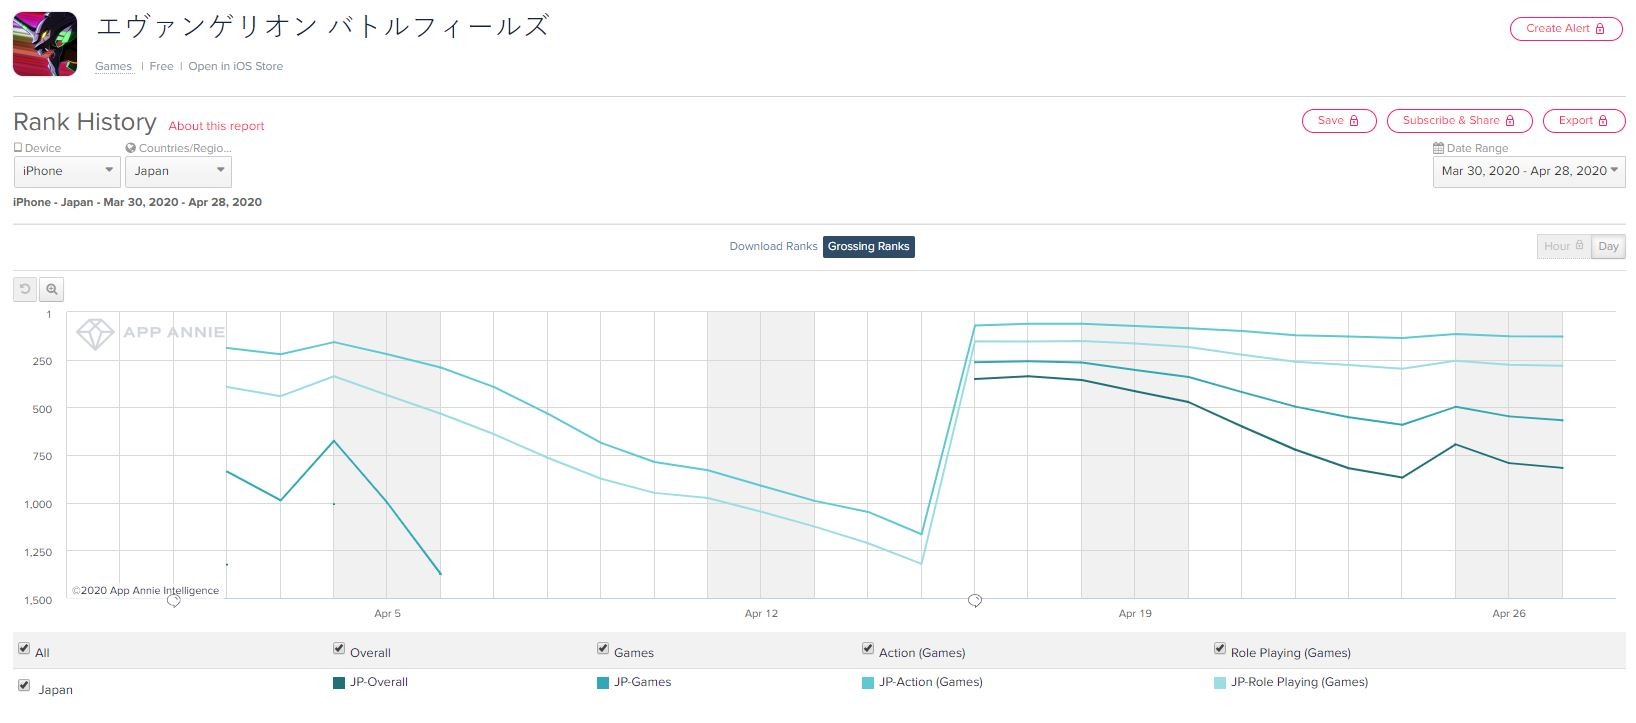The image size is (1636, 723).
Task: Open the date range picker dropdown
Action: pos(1528,171)
